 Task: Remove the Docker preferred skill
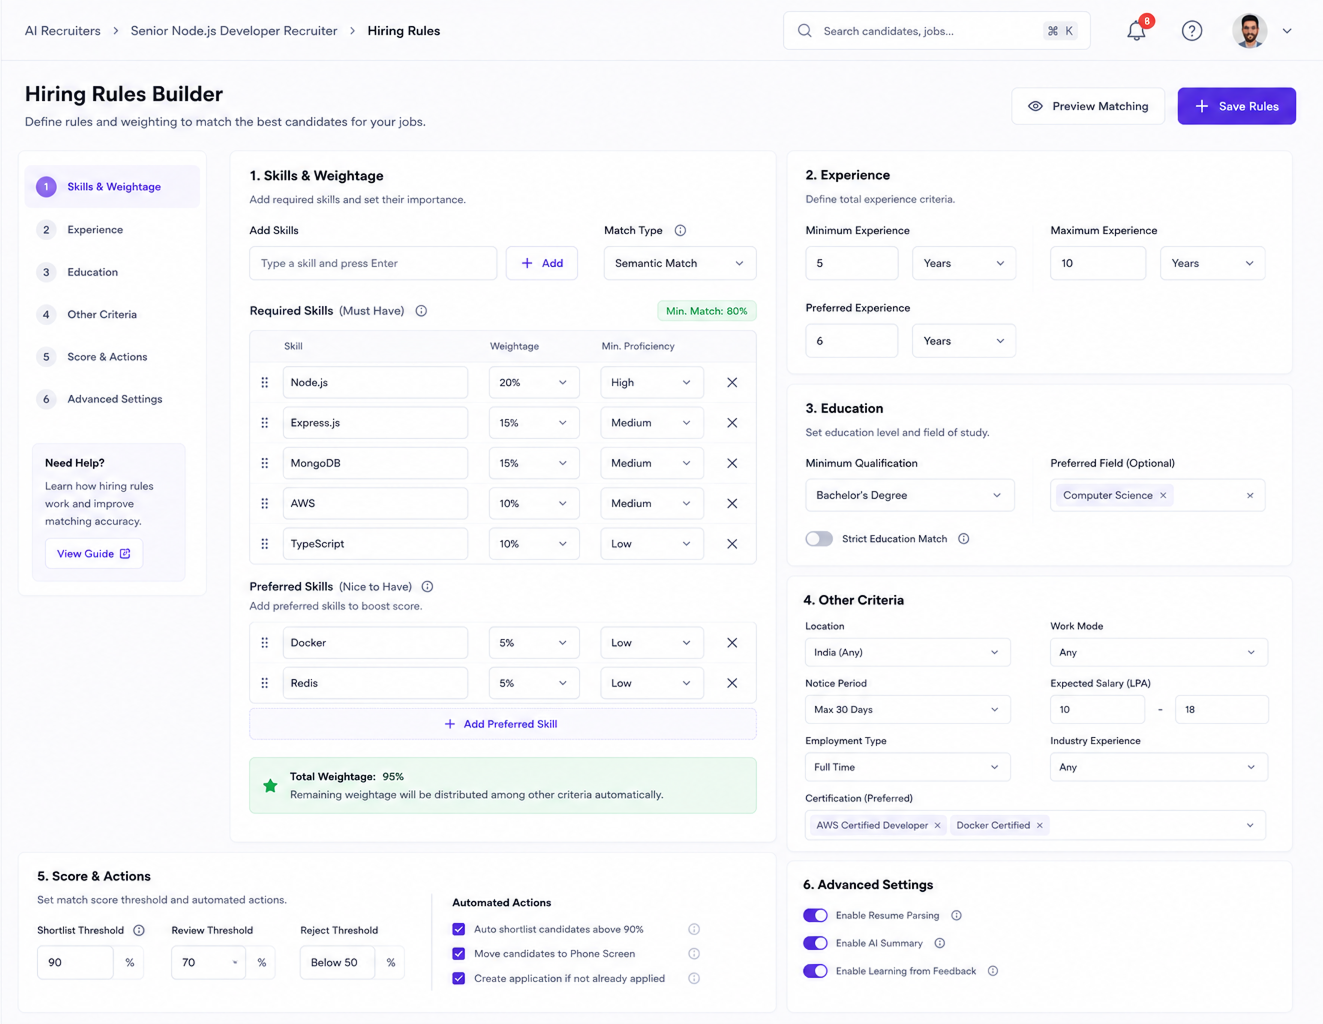732,643
